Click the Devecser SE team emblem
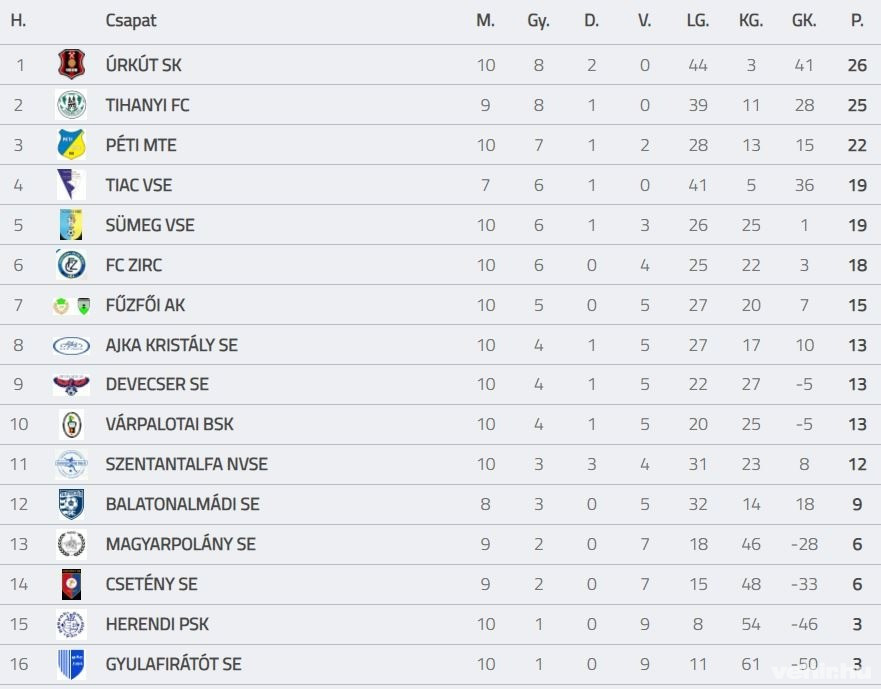Screen dimensions: 881x689 (x=71, y=385)
